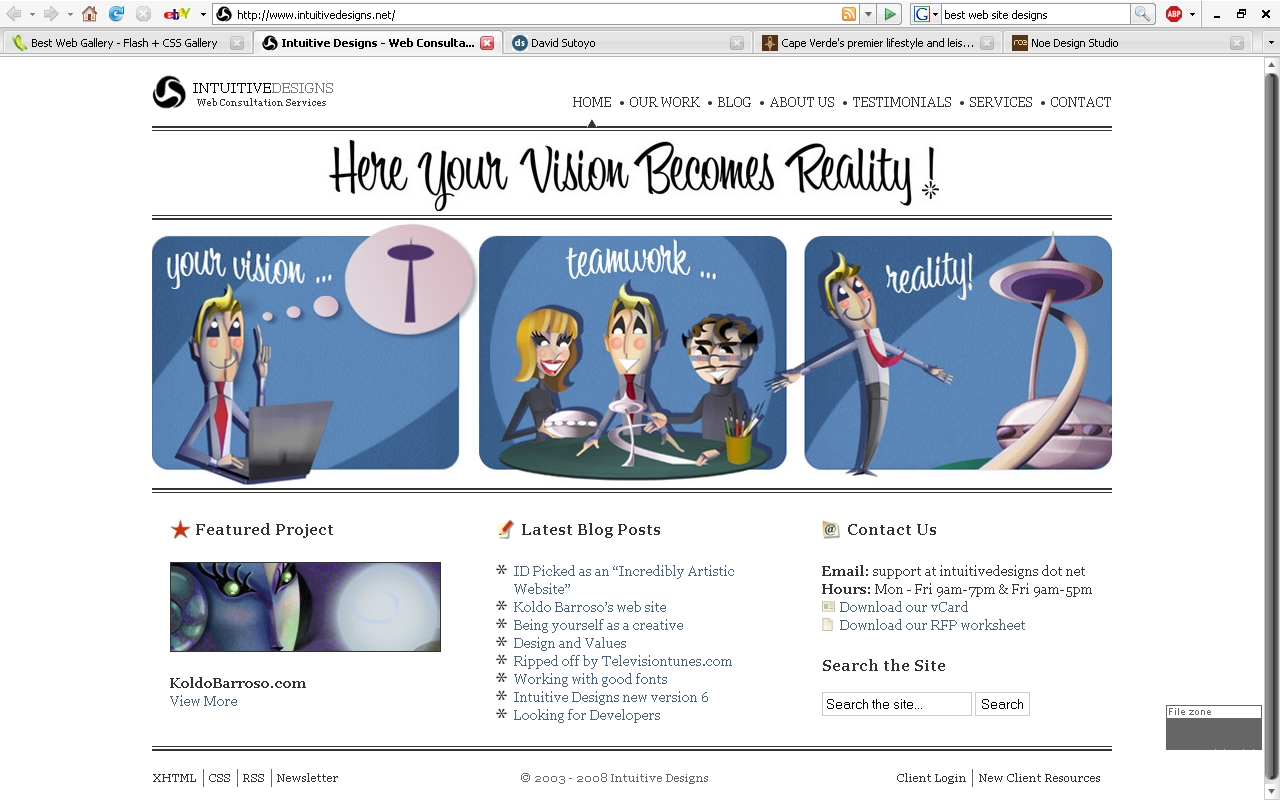Viewport: 1280px width, 800px height.
Task: Open the KoldoBarroso featured project thumbnail
Action: click(305, 607)
